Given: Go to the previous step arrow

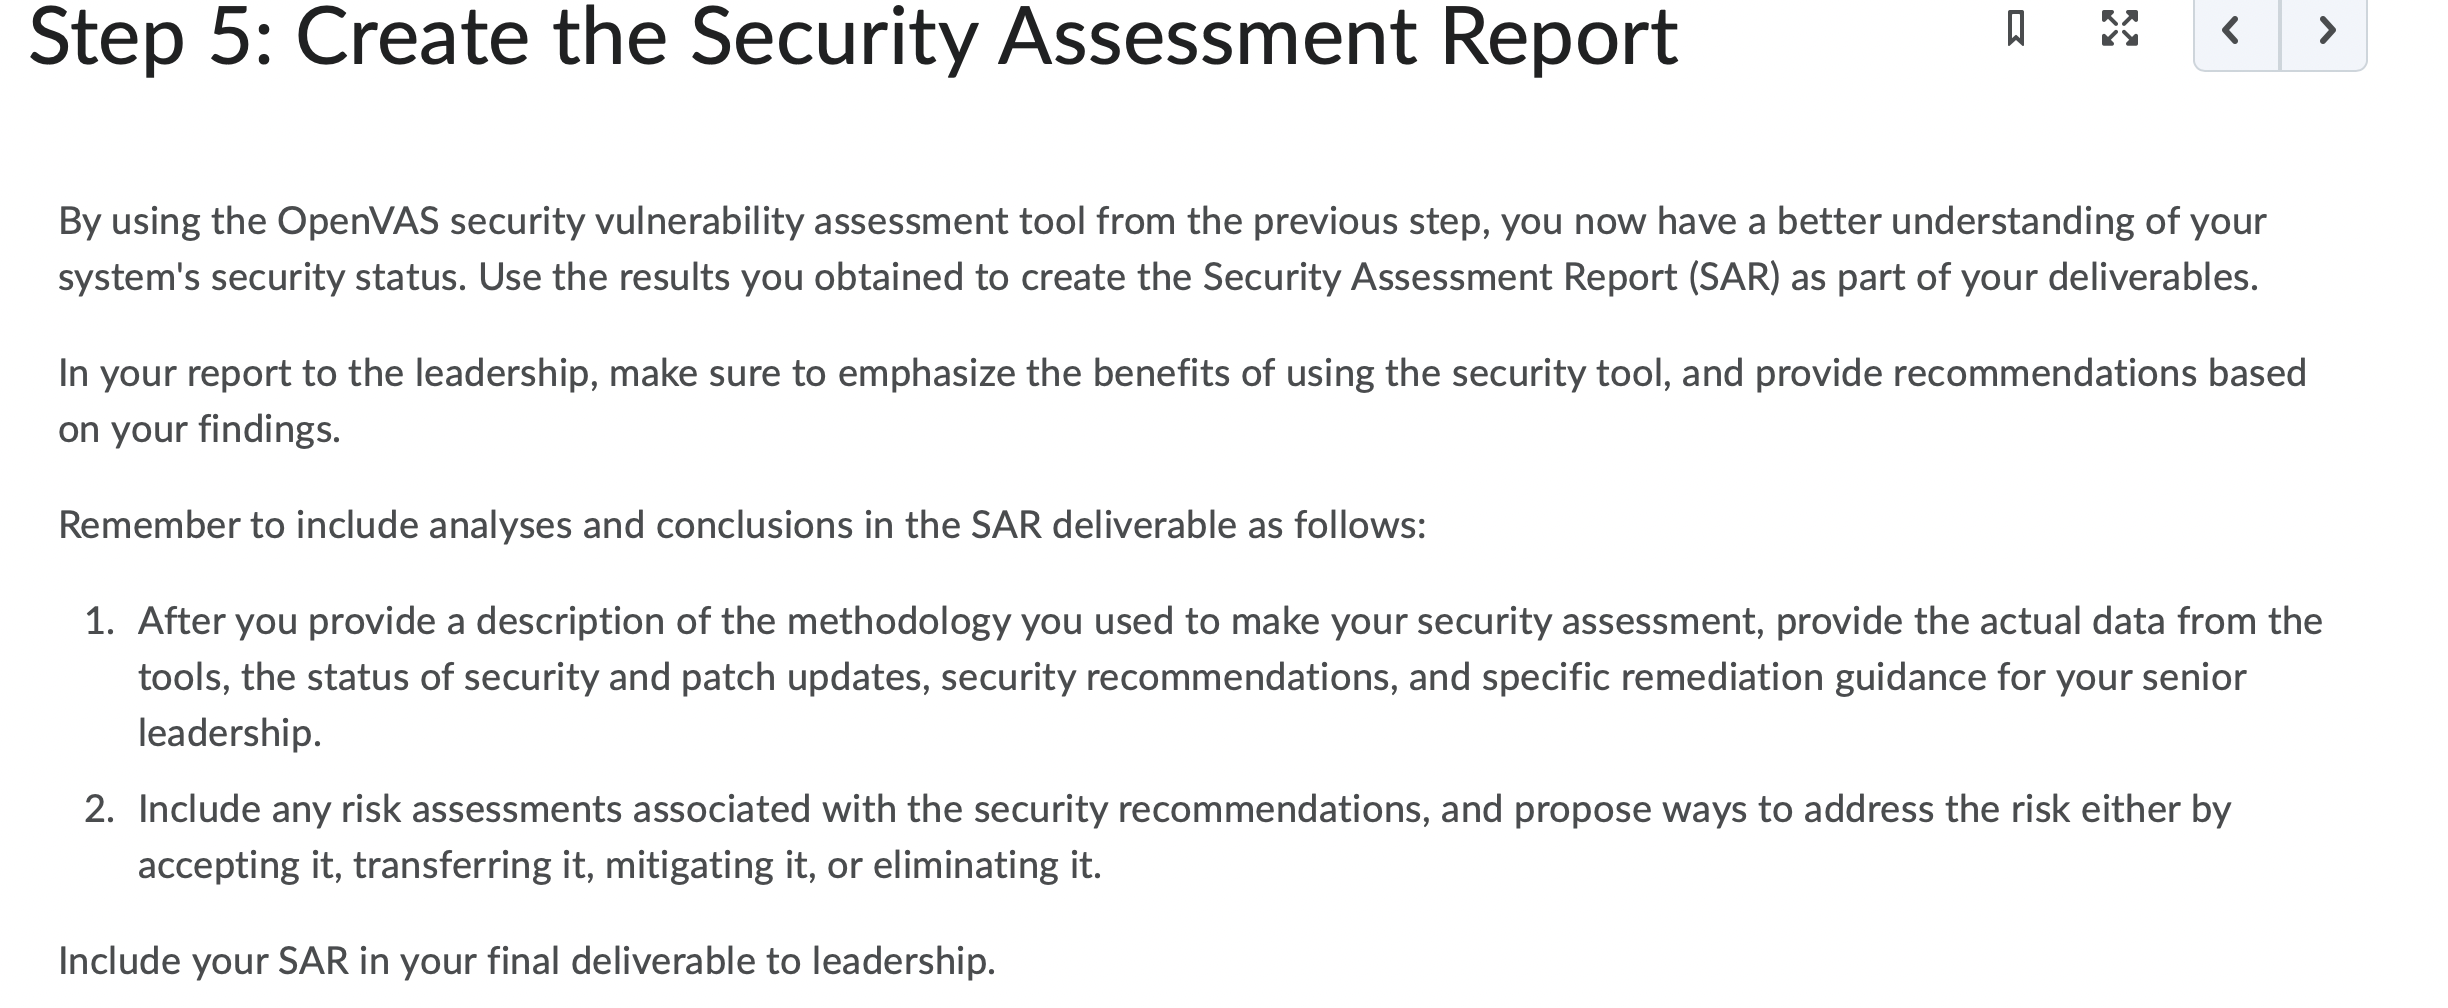Looking at the screenshot, I should (2237, 32).
